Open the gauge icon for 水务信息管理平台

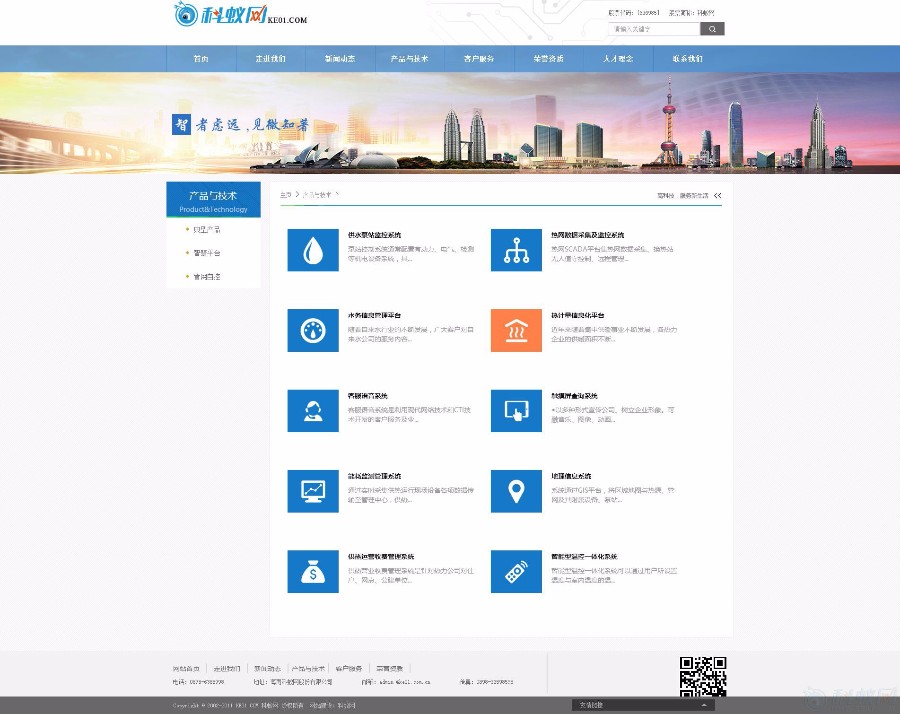point(313,330)
